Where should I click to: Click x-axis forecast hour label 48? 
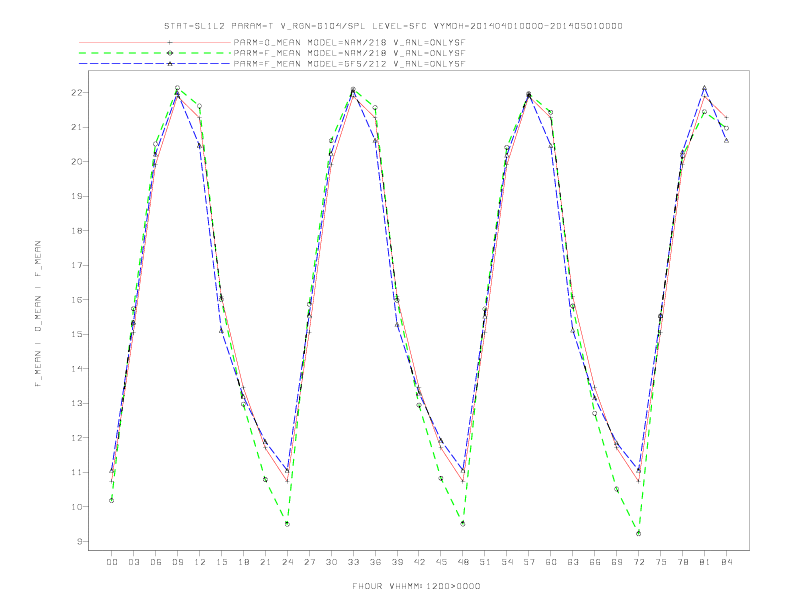point(463,562)
